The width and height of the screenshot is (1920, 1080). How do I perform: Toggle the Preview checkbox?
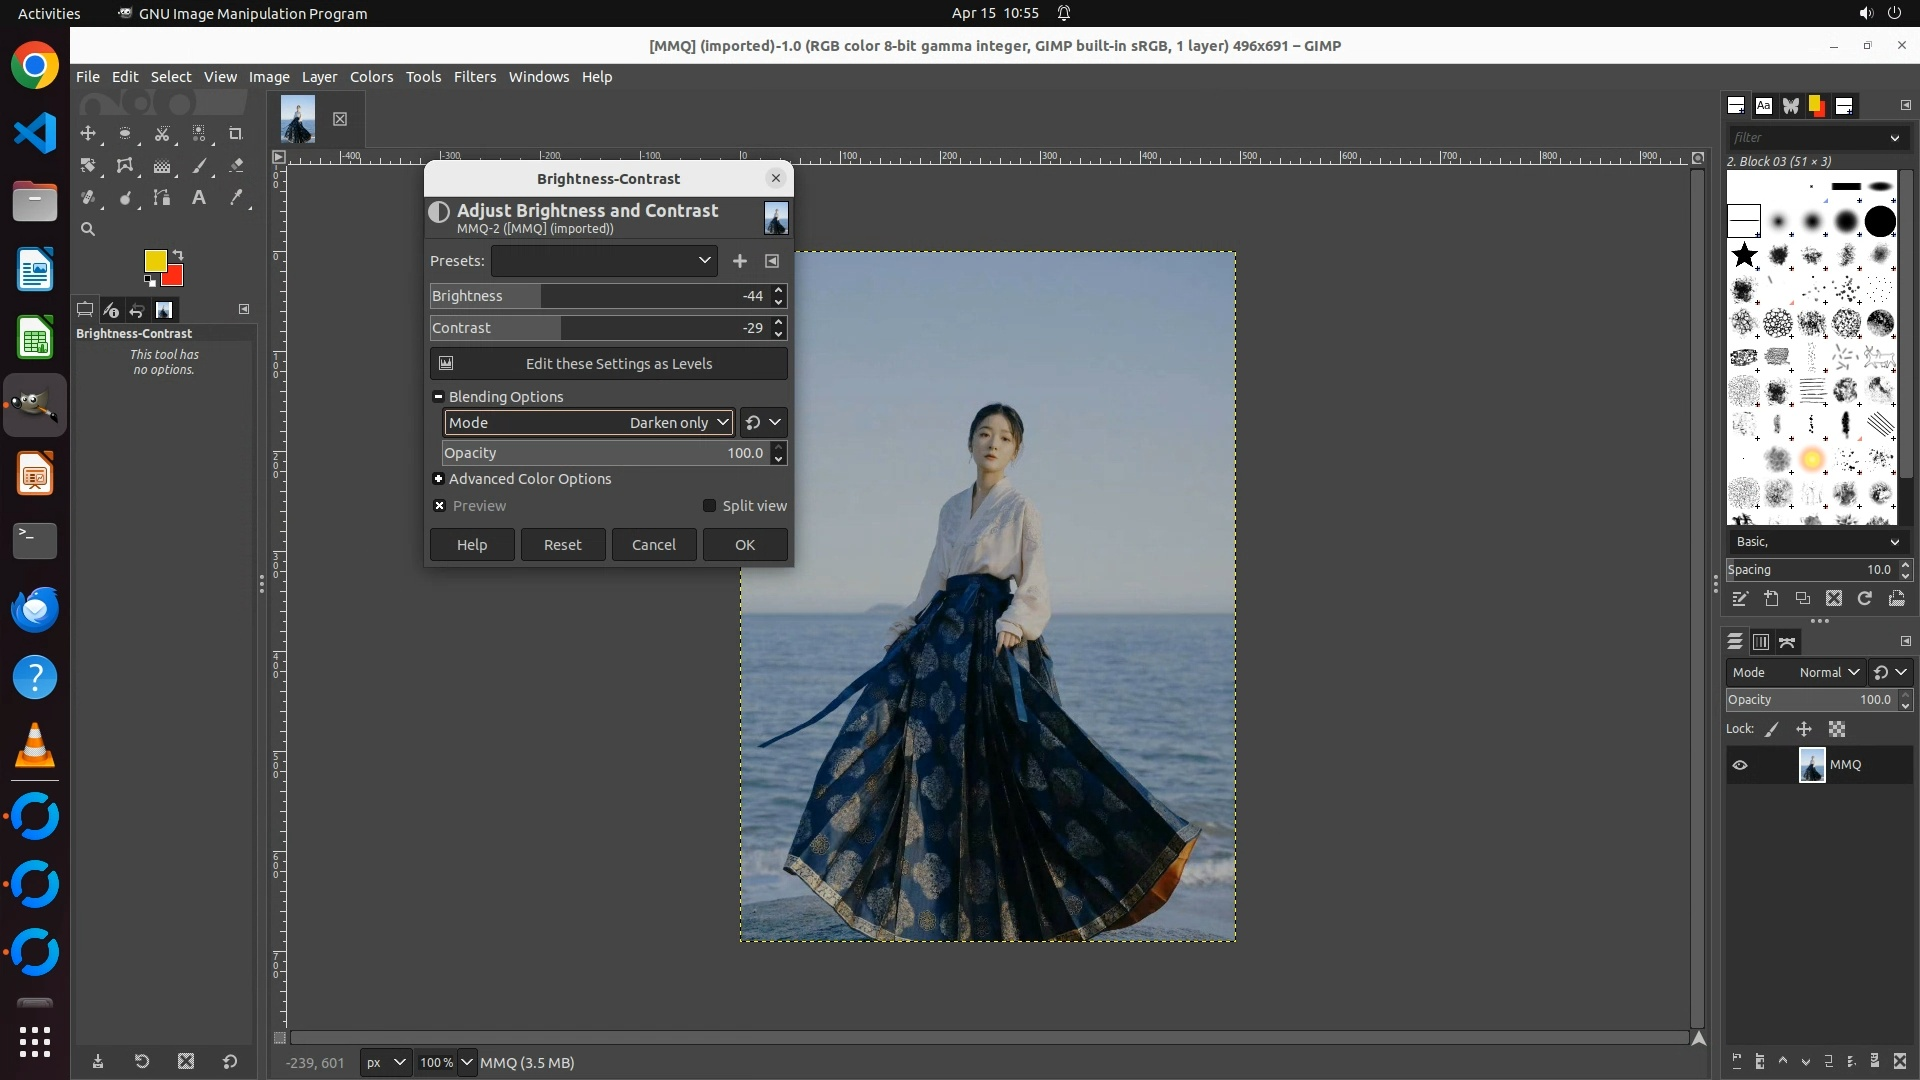pos(439,506)
